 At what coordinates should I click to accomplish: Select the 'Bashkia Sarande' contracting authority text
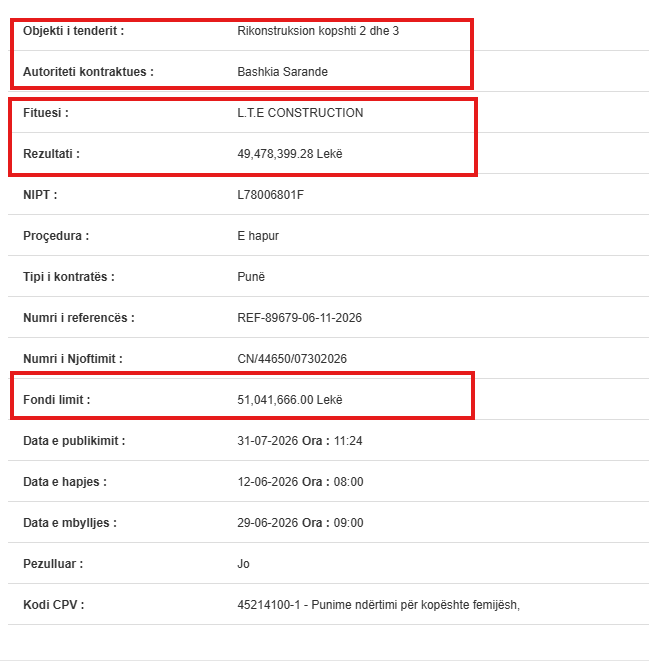coord(282,72)
